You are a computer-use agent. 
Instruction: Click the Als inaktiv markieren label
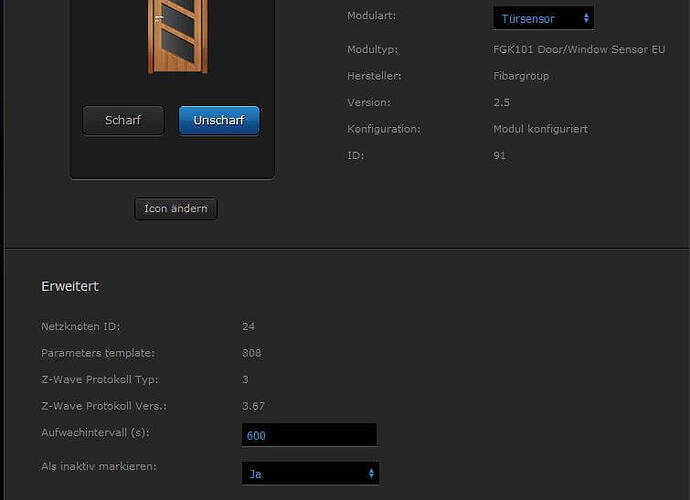[x=99, y=466]
